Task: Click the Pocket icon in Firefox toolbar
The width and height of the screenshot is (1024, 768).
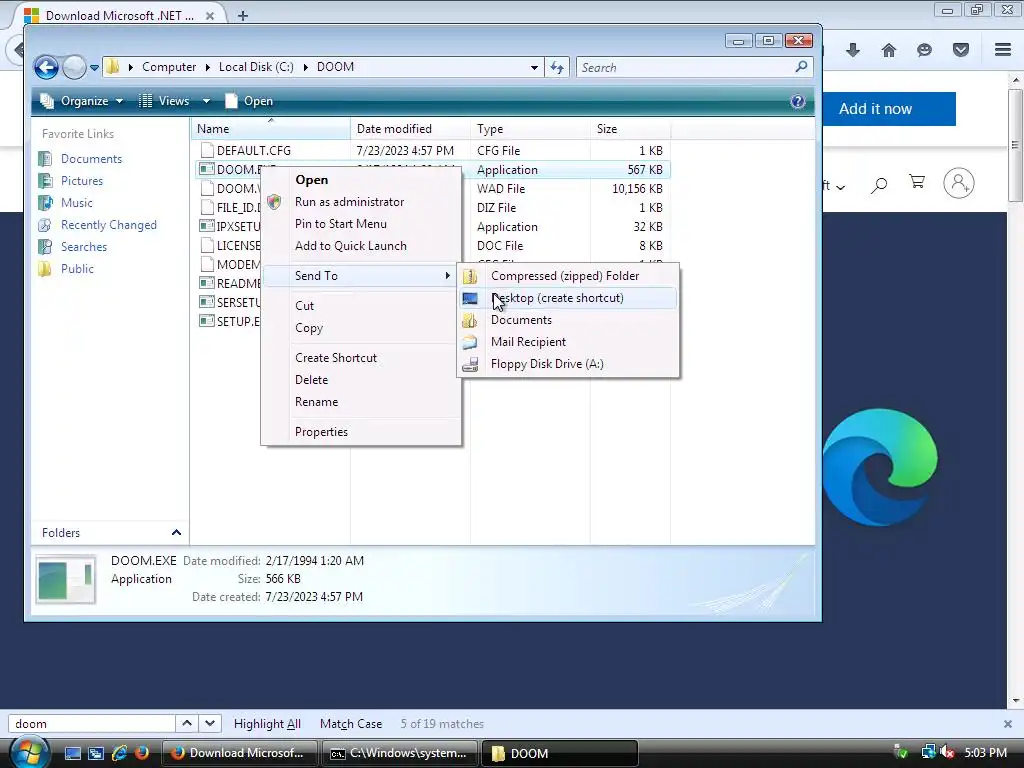Action: tap(961, 50)
